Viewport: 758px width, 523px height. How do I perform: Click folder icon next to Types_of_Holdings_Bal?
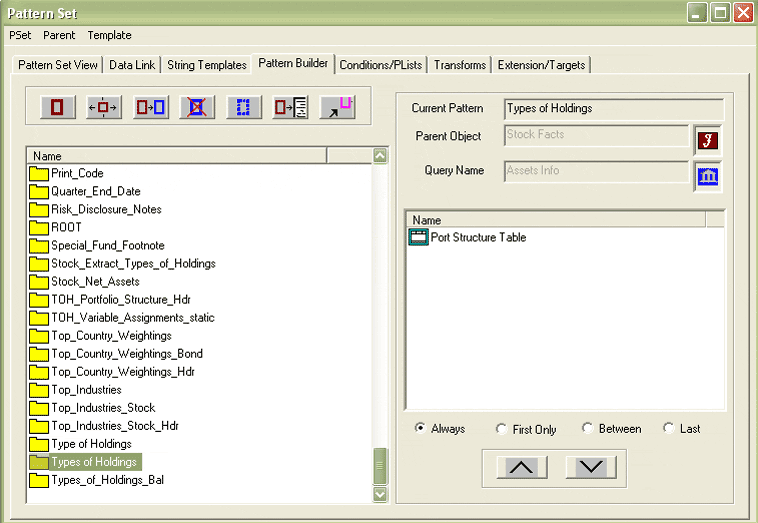click(x=39, y=480)
